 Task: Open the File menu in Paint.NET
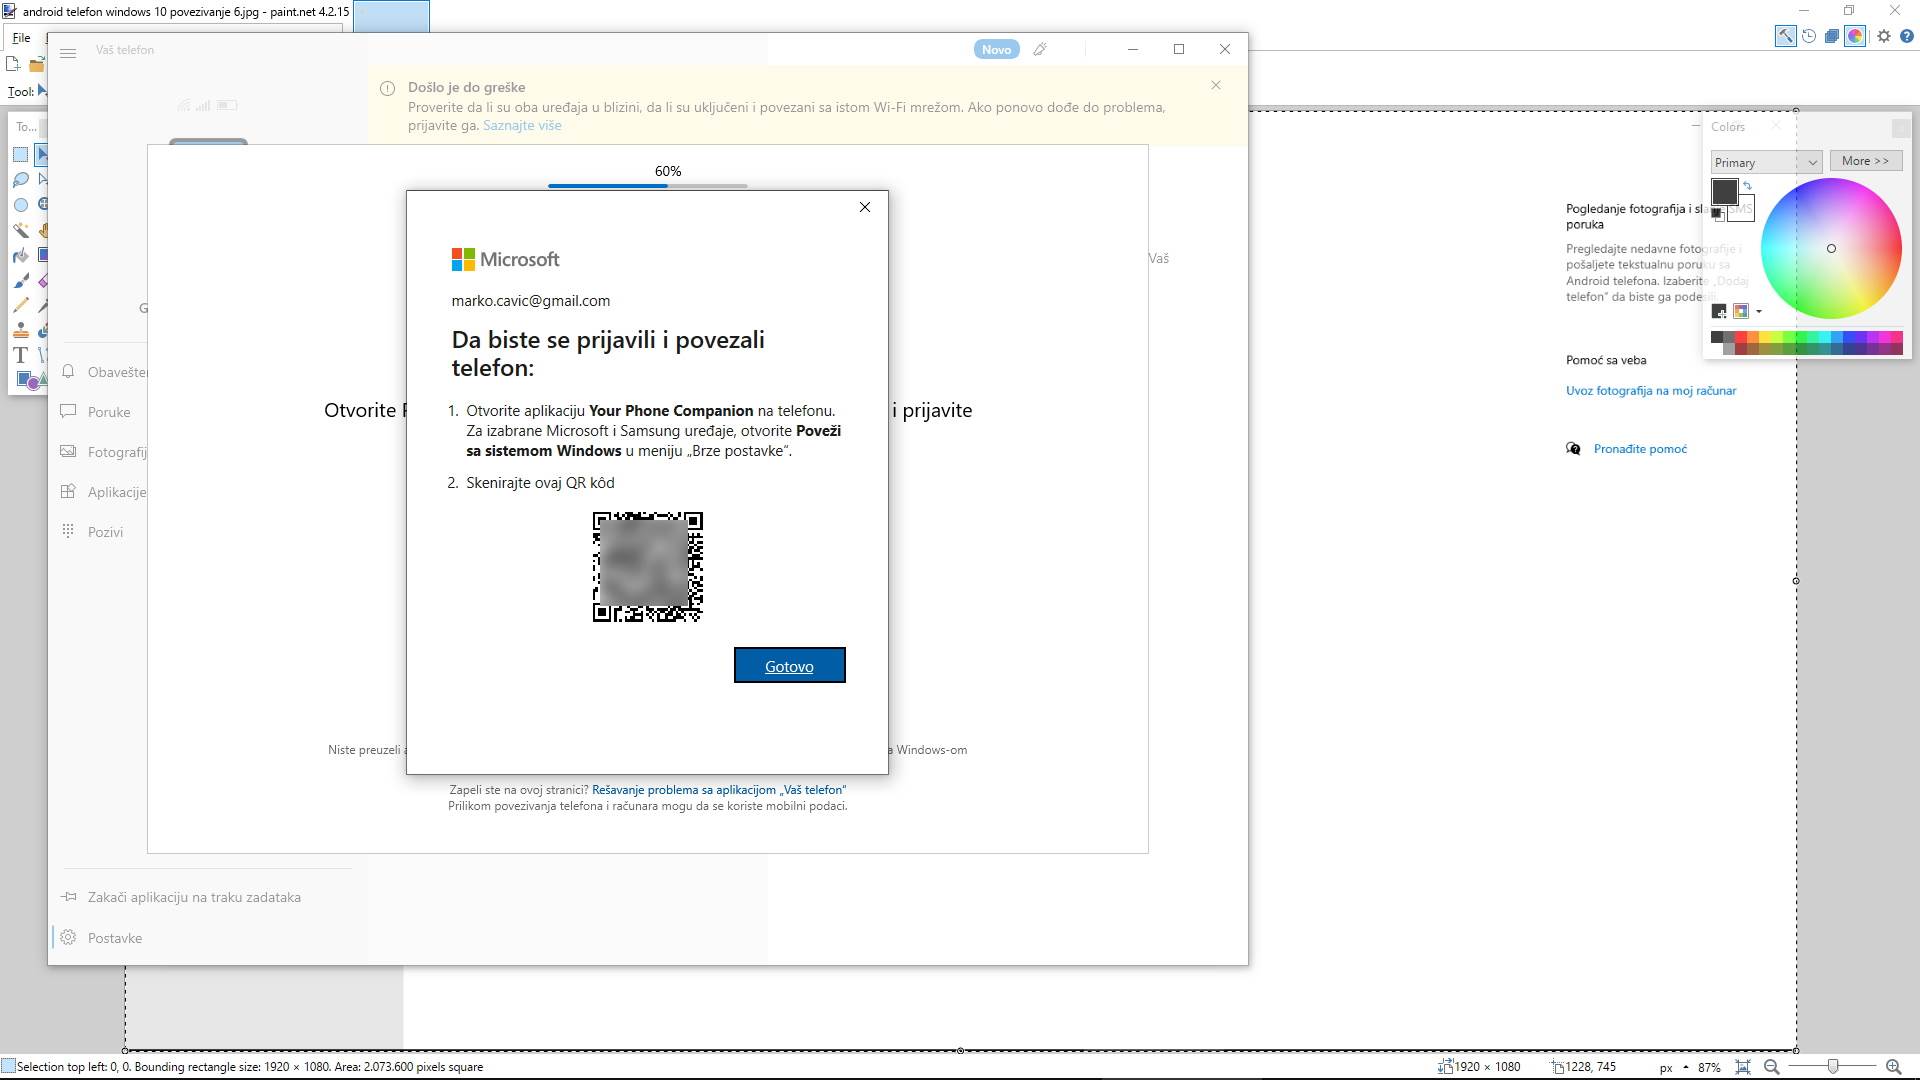20,37
